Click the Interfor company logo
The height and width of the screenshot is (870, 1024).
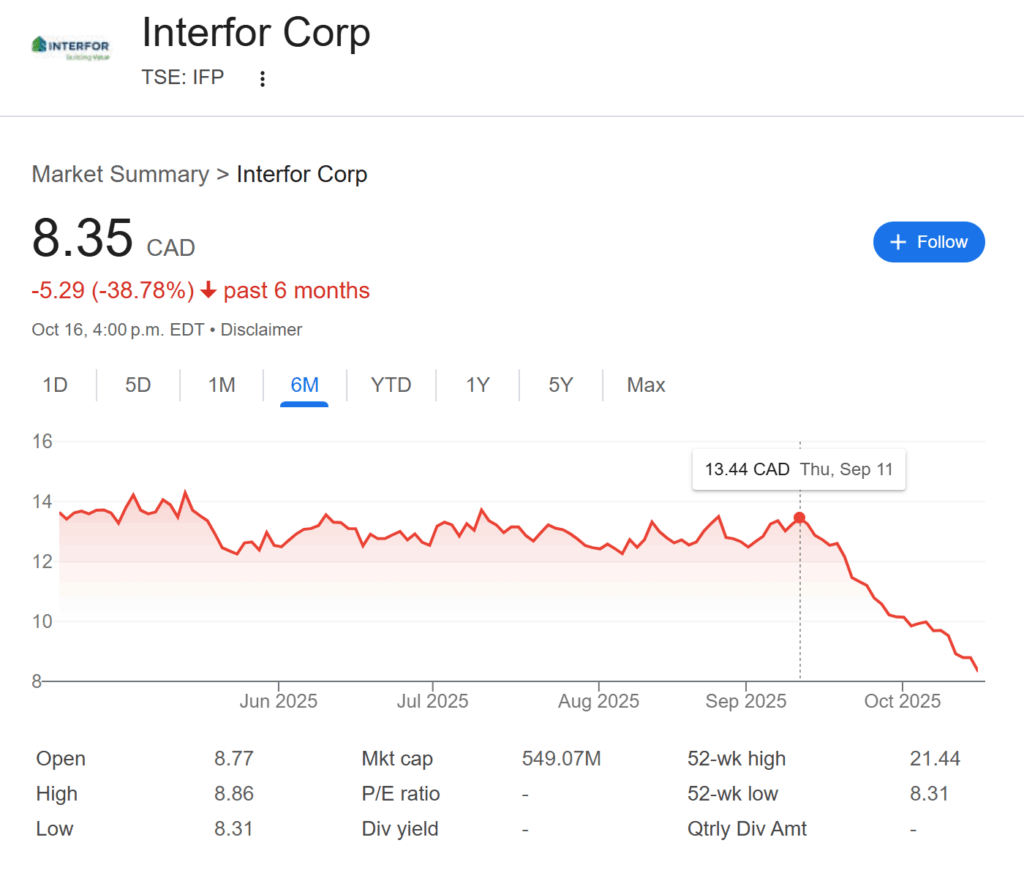(71, 48)
